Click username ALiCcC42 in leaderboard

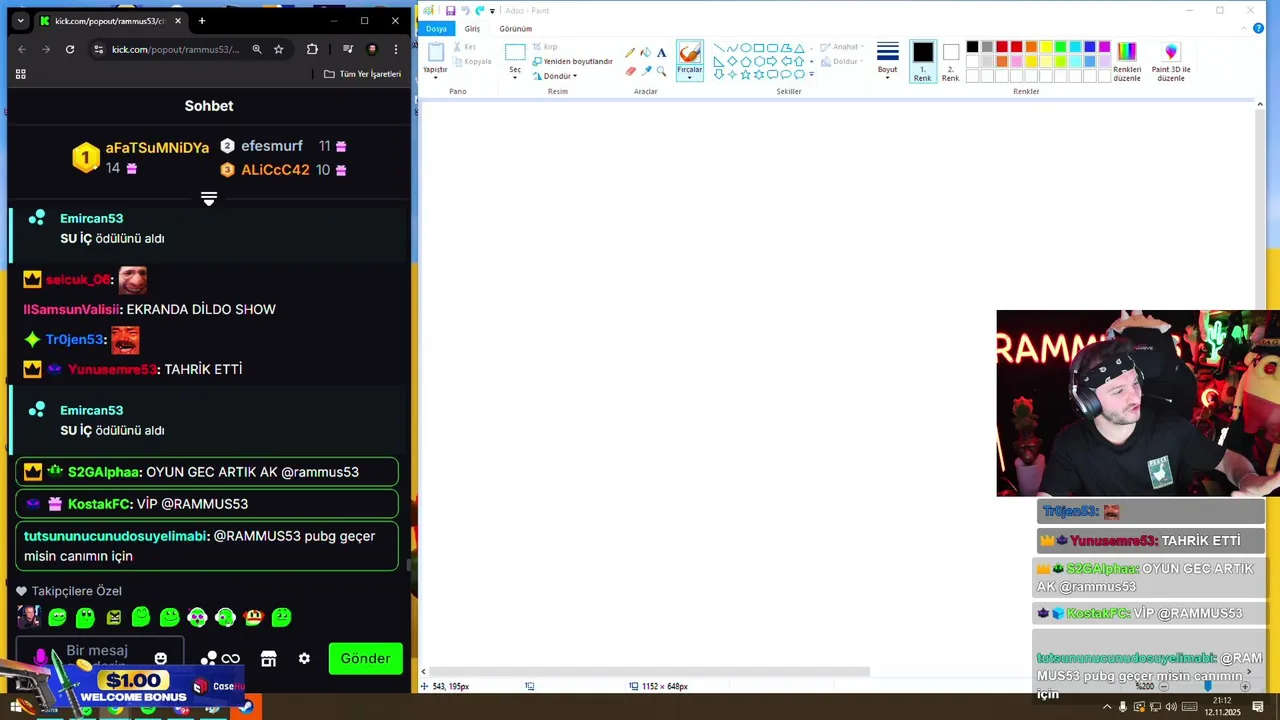tap(275, 170)
